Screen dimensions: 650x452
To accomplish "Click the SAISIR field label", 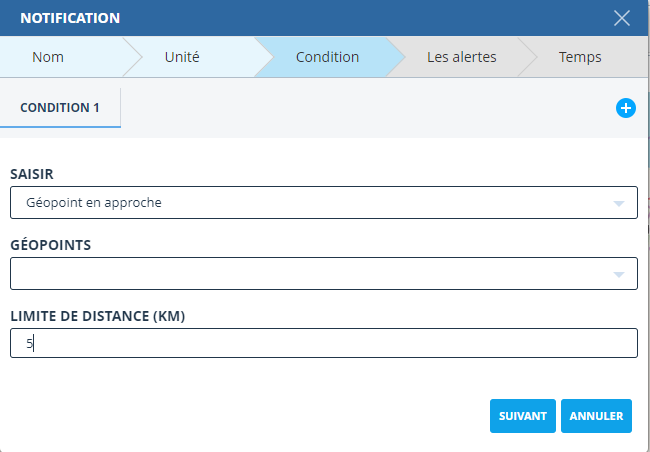I will (x=32, y=174).
